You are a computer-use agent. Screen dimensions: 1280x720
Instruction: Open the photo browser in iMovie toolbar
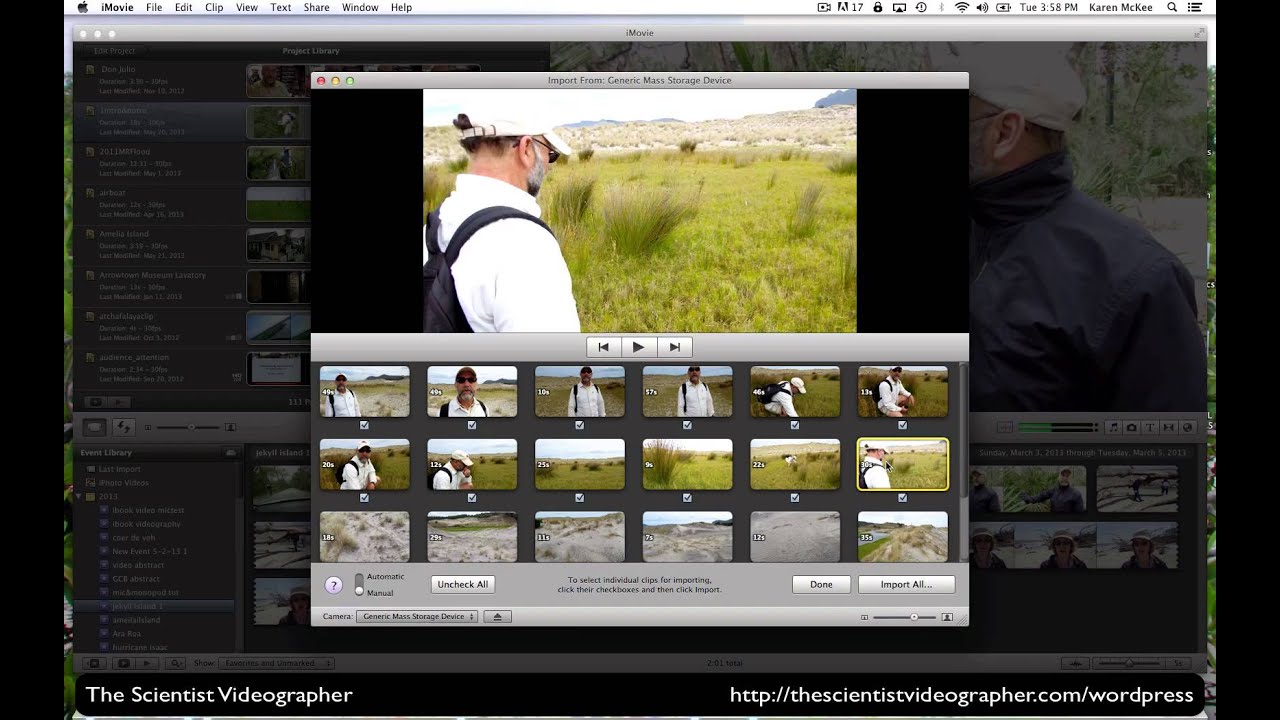(x=1131, y=427)
